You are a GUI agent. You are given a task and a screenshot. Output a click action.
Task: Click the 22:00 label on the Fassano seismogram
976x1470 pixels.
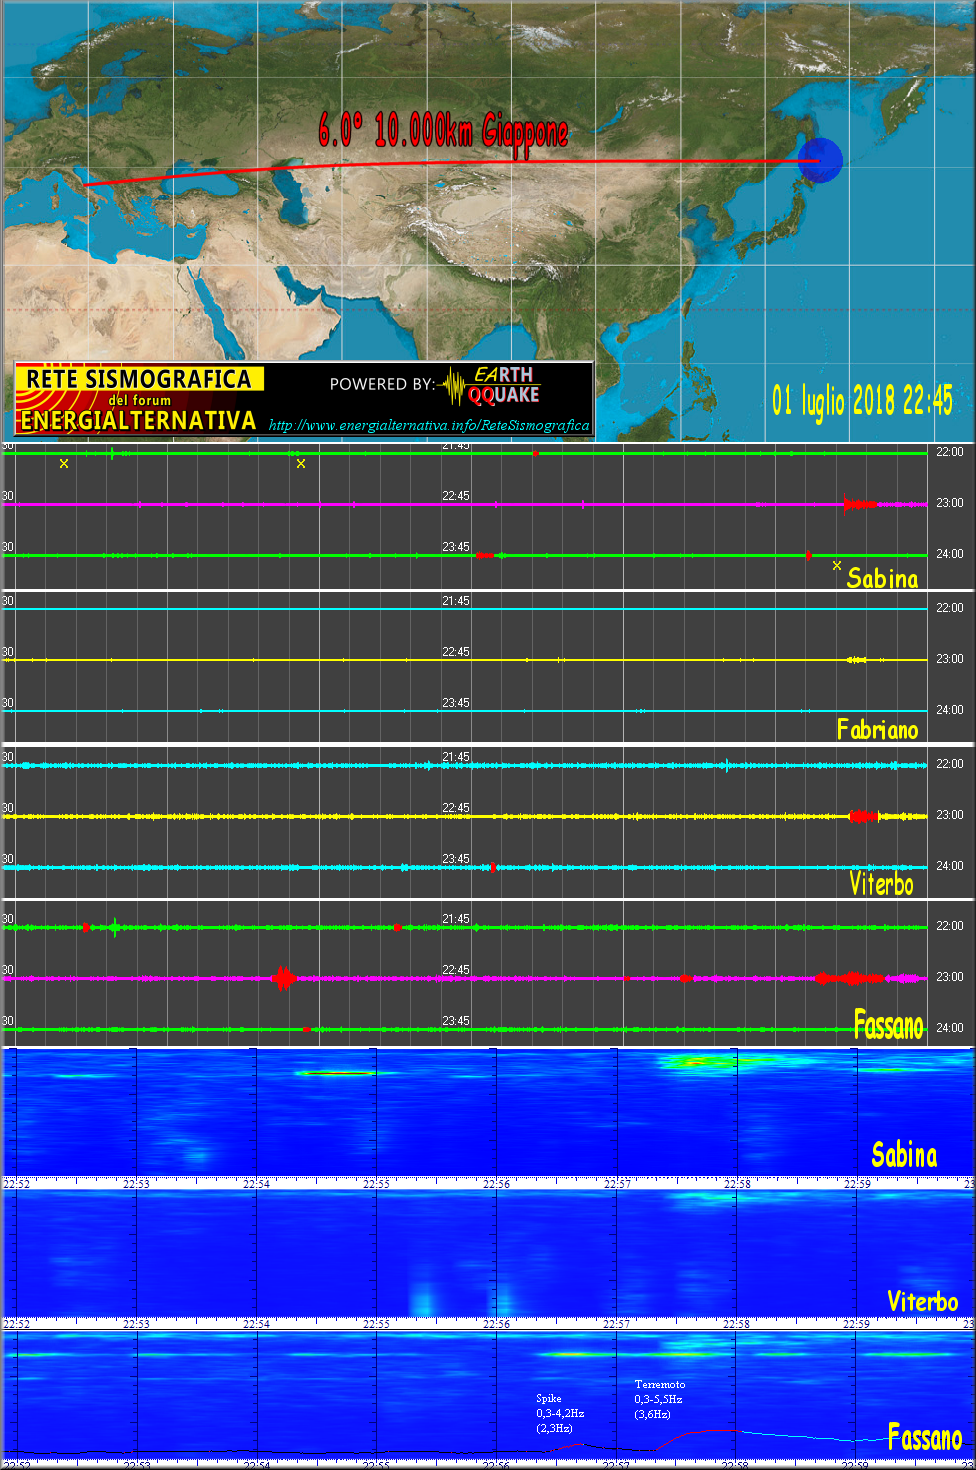(950, 926)
